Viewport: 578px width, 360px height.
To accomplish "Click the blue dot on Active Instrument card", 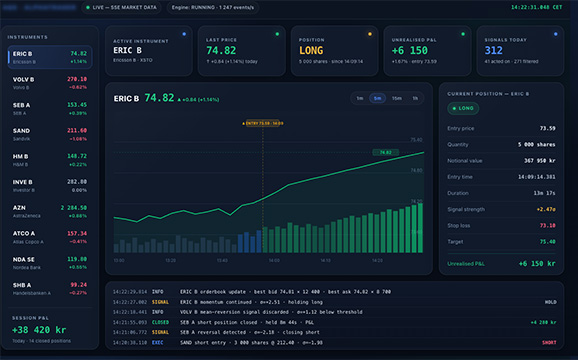I will 184,34.
